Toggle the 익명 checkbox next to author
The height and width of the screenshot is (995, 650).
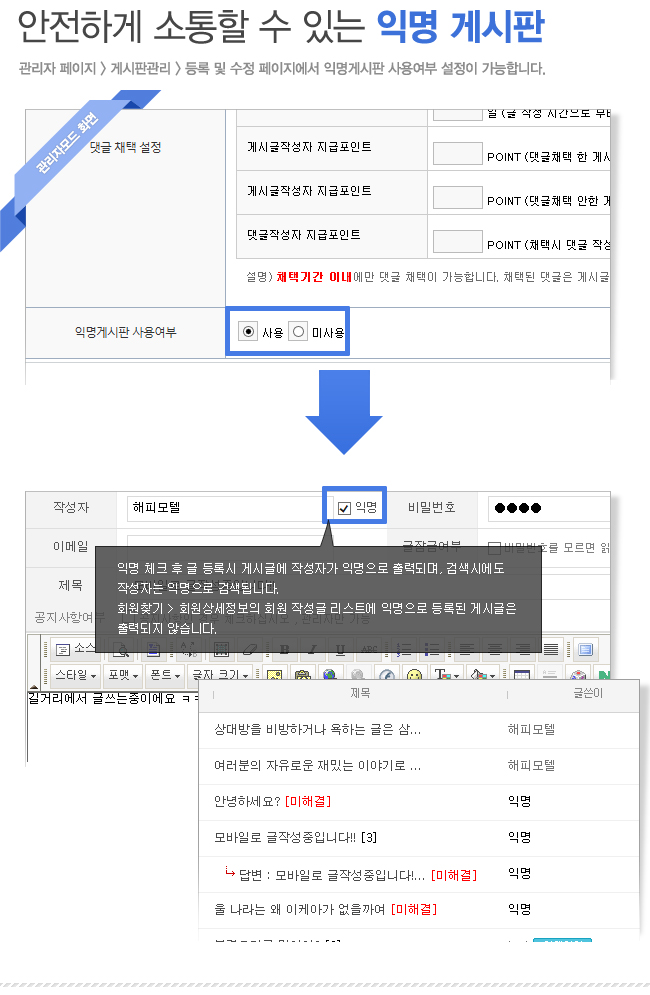pos(345,508)
